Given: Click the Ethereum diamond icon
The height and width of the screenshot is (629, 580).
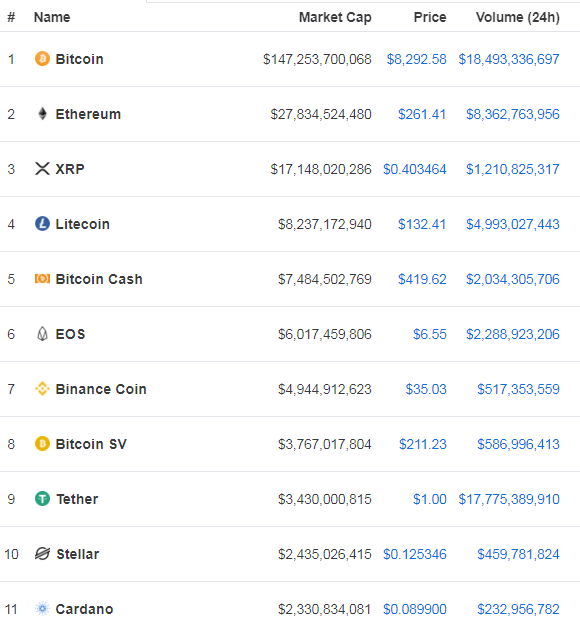Looking at the screenshot, I should coord(42,114).
